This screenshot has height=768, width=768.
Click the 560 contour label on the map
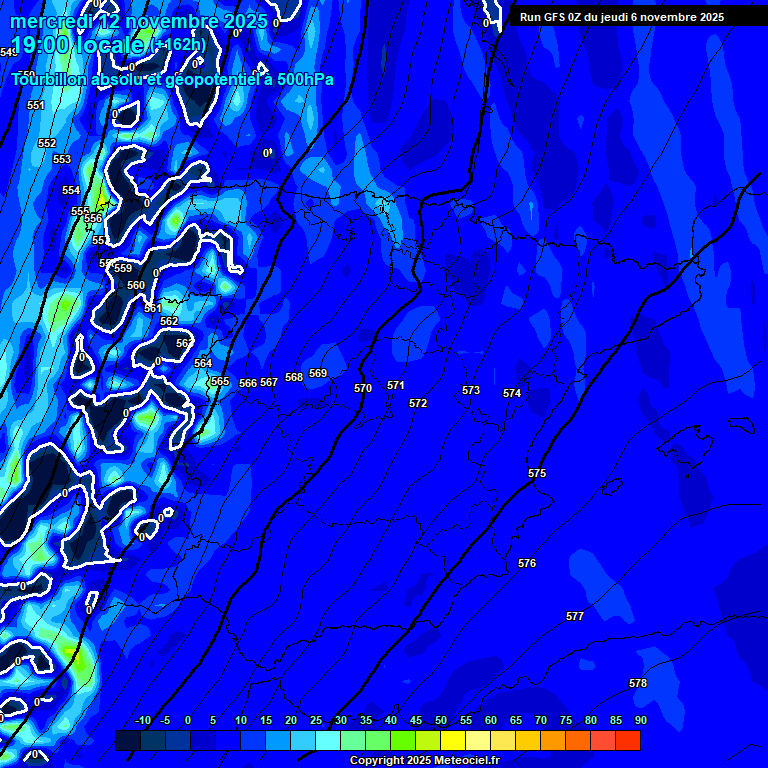136,286
